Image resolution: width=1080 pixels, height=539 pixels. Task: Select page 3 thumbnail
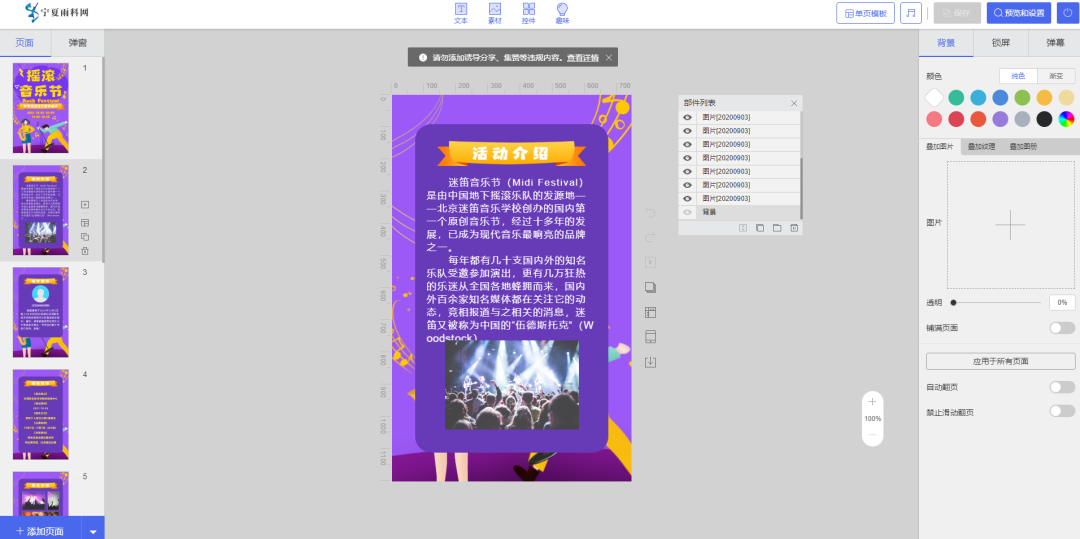pyautogui.click(x=41, y=313)
